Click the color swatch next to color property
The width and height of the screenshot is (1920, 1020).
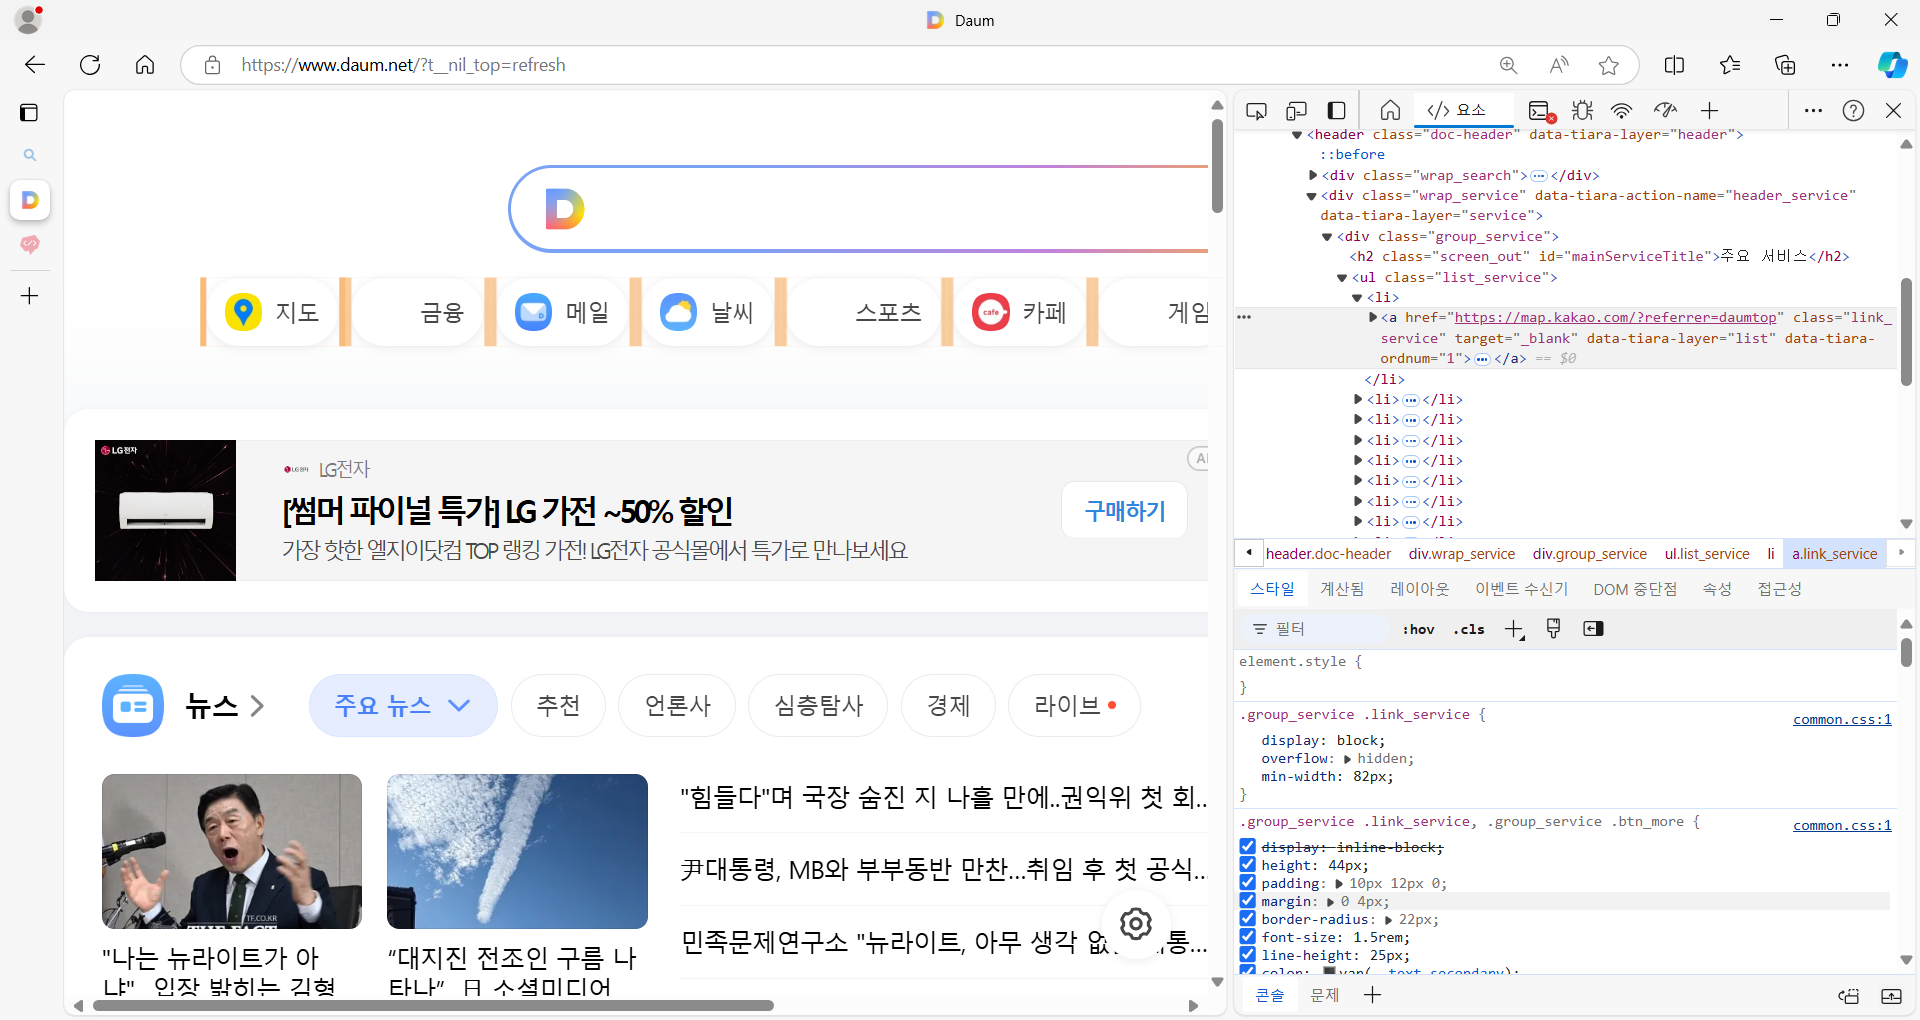[x=1329, y=972]
